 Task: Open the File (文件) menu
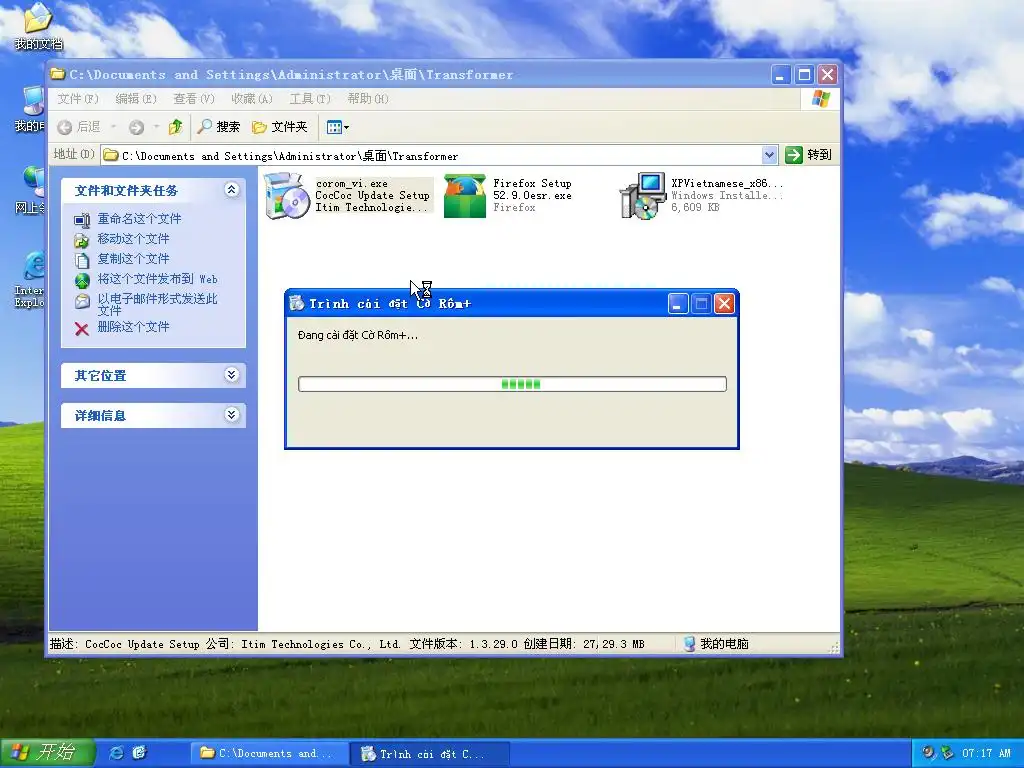(x=78, y=99)
